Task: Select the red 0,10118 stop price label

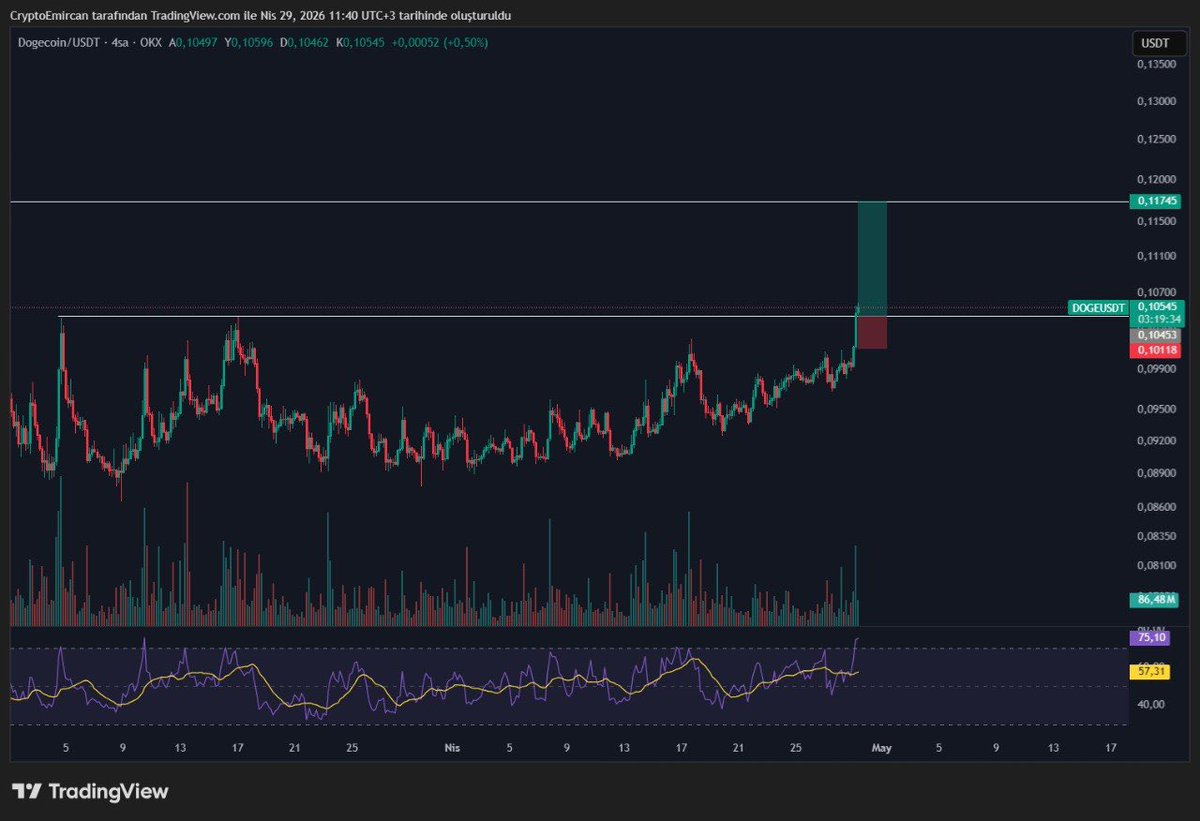Action: coord(1156,350)
